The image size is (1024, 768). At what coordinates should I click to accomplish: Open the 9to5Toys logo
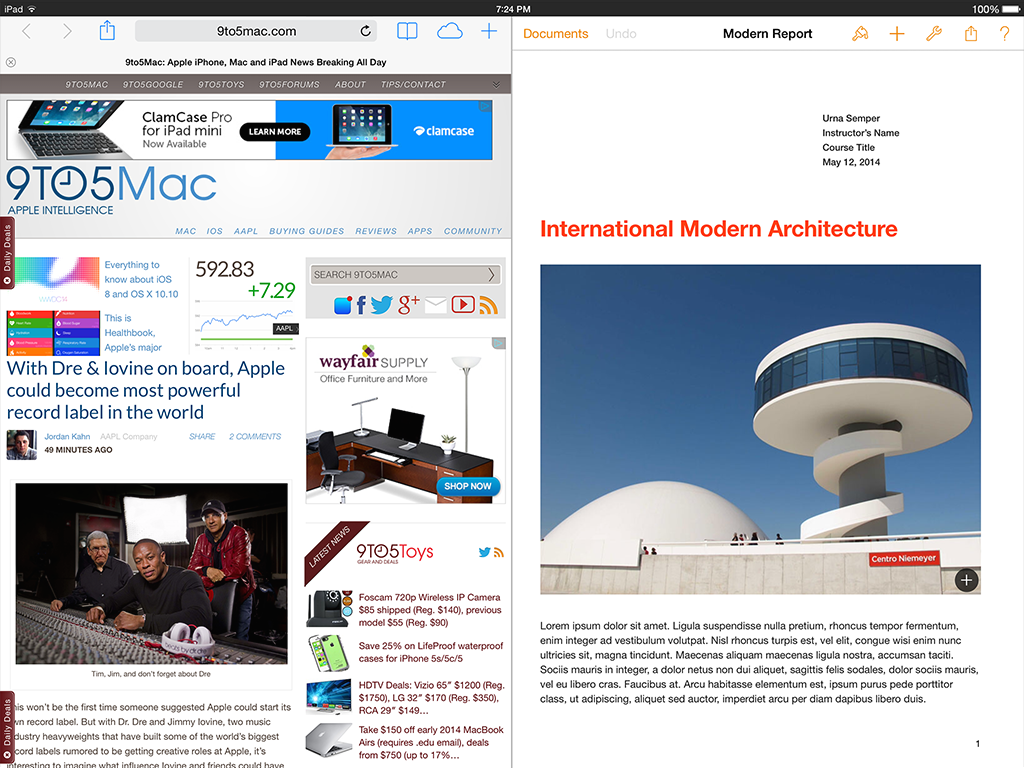[395, 552]
